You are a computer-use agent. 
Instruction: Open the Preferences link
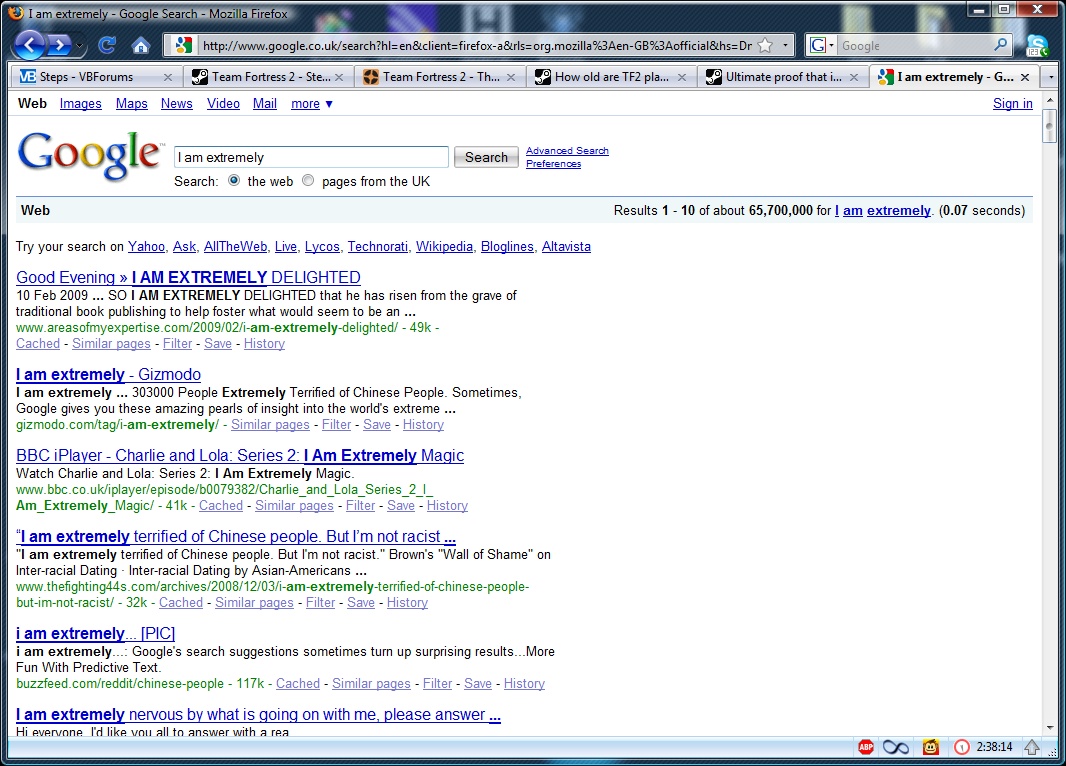coord(553,164)
